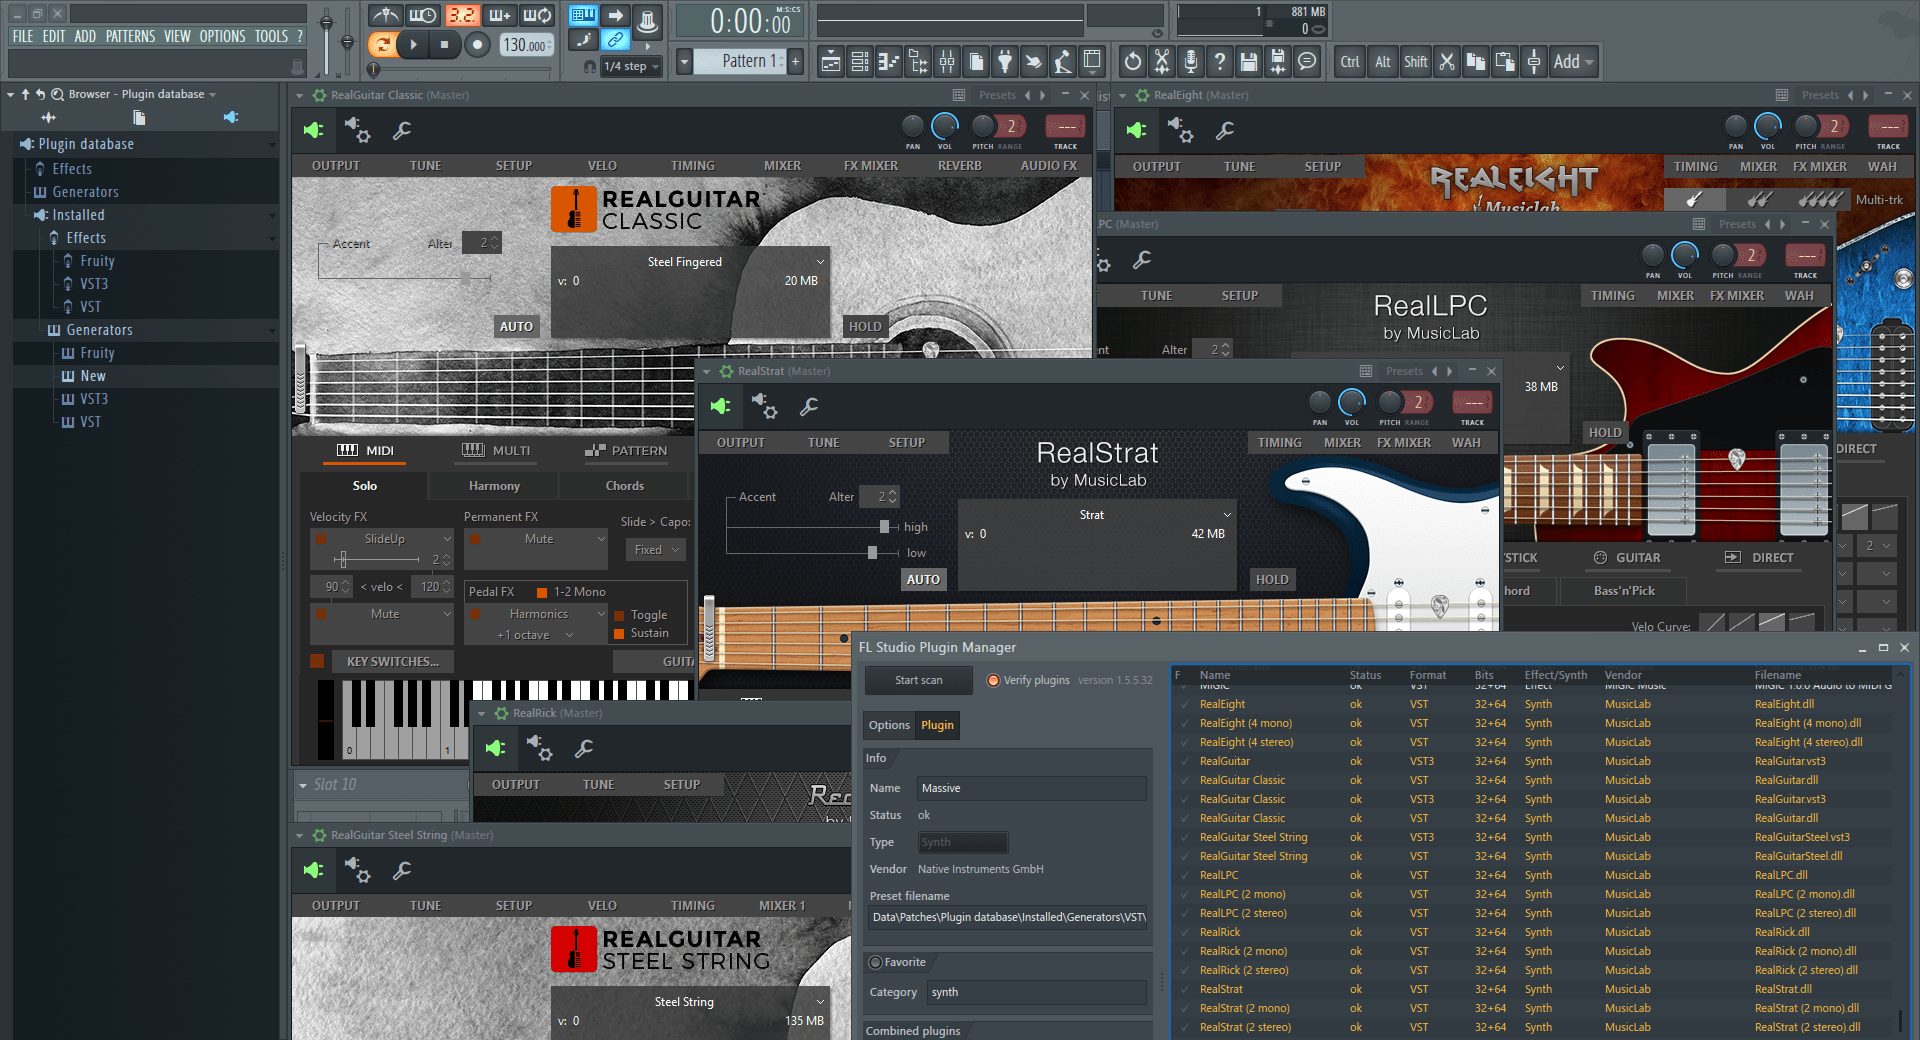Open the Mixer icon in toolbar

pos(946,62)
